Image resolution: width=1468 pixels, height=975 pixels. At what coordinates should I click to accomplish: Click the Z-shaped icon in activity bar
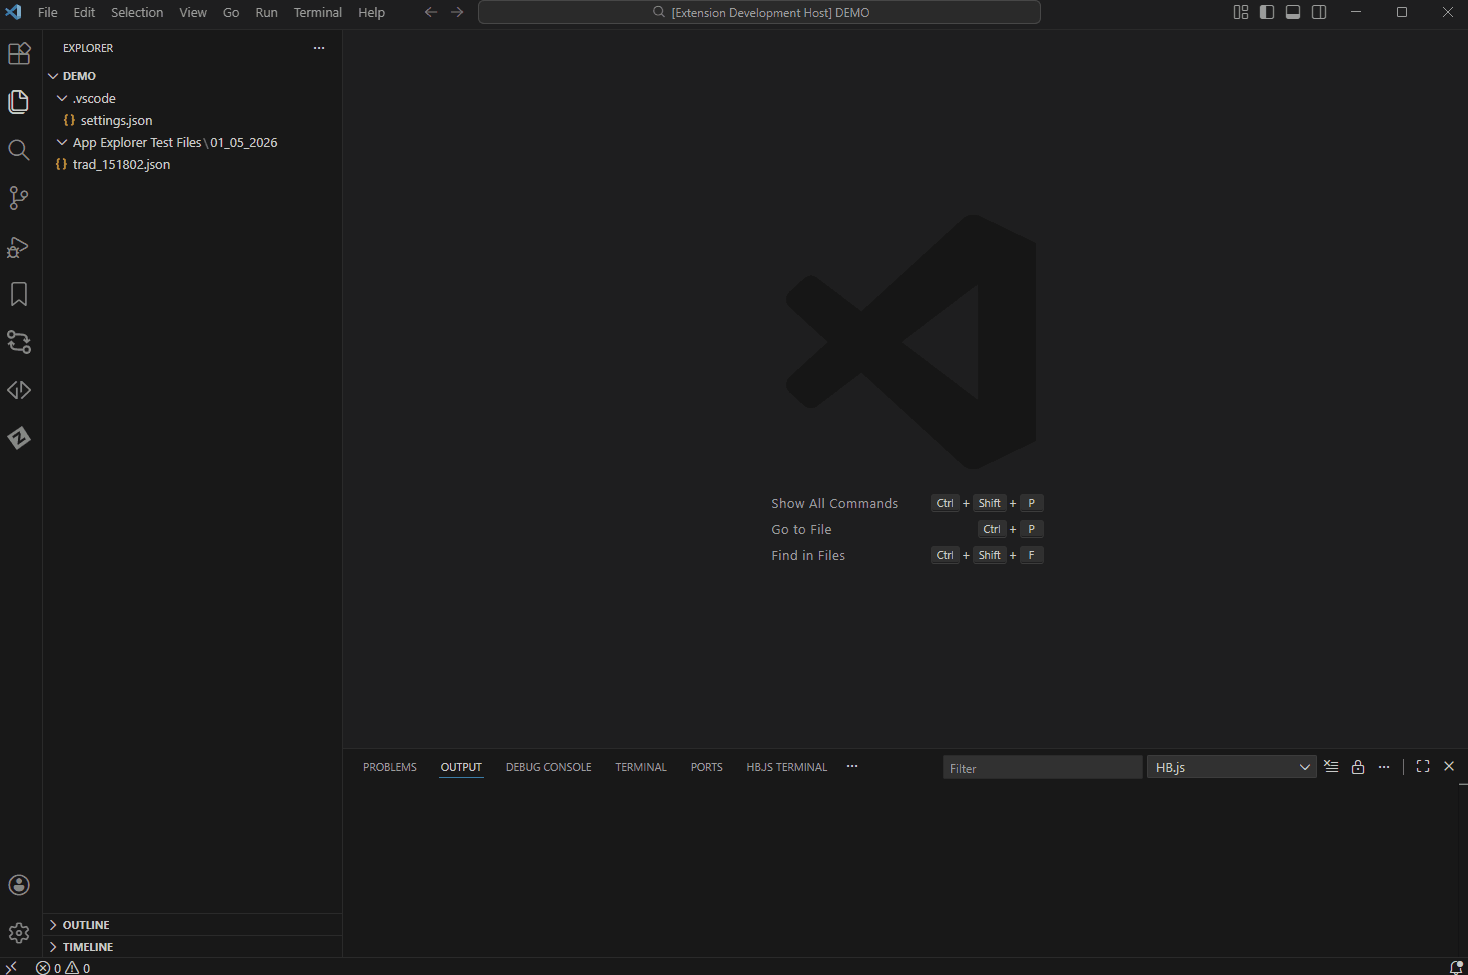click(19, 438)
